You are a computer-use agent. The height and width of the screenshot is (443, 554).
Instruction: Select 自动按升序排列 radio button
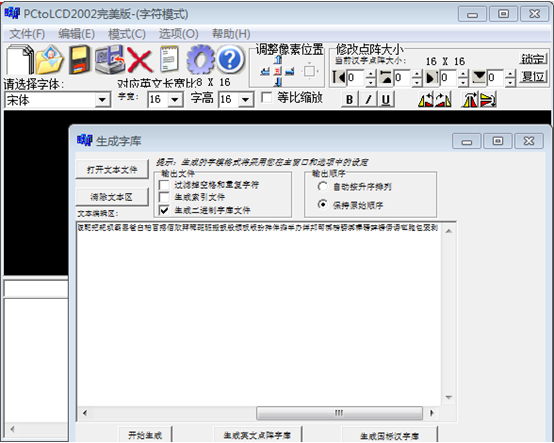coord(322,186)
